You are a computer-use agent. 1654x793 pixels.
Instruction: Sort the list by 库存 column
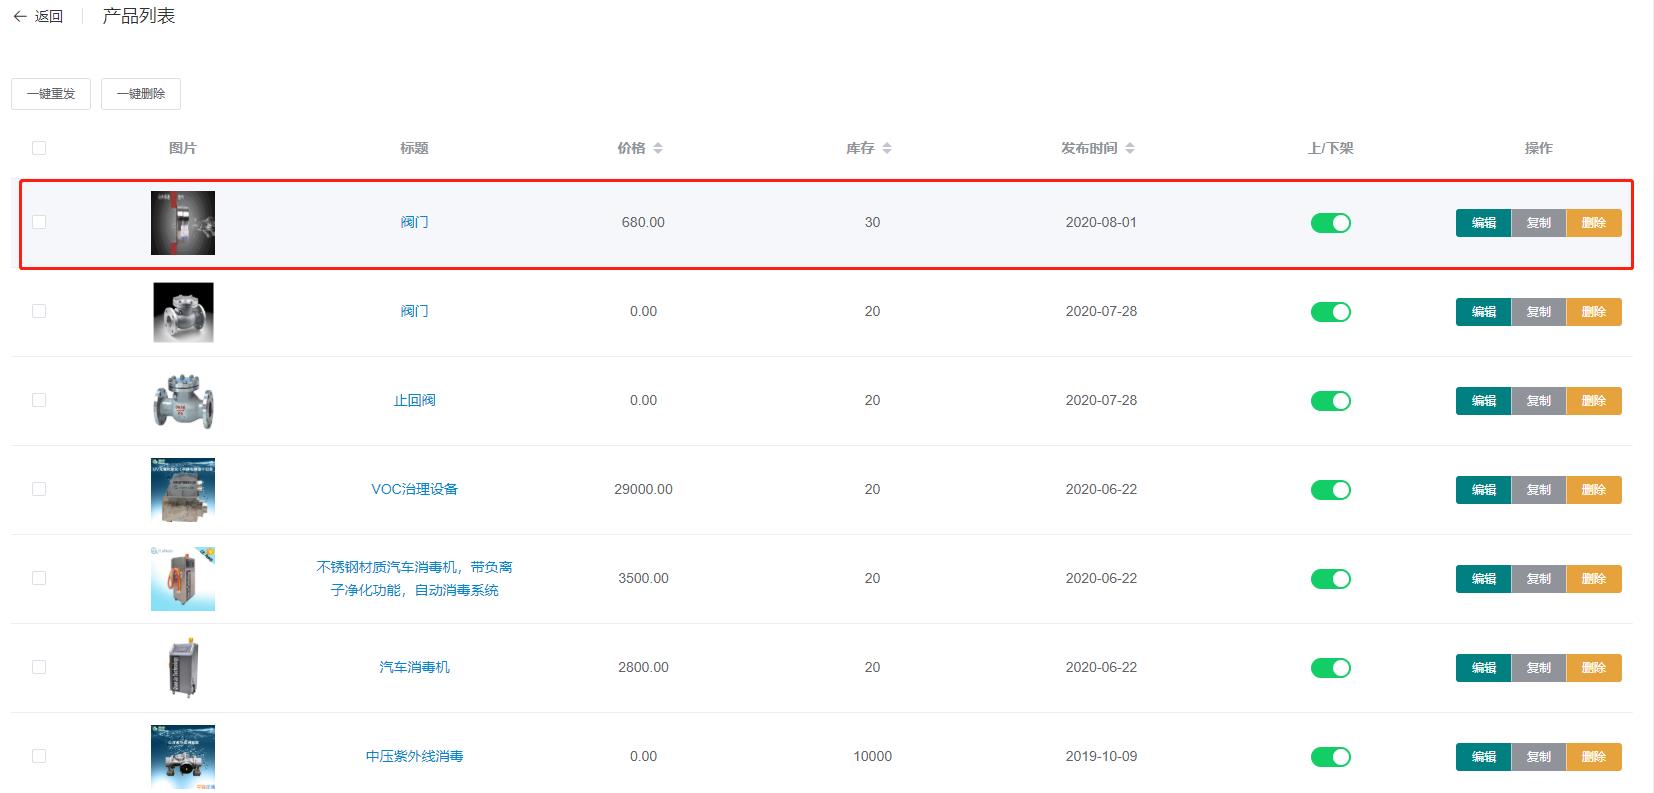886,148
